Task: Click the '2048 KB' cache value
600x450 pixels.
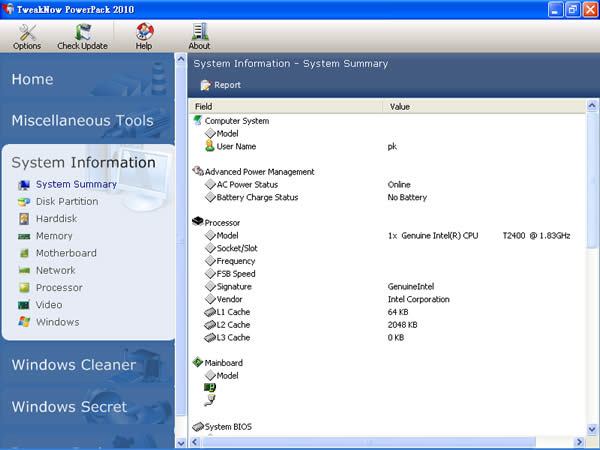Action: pyautogui.click(x=402, y=324)
